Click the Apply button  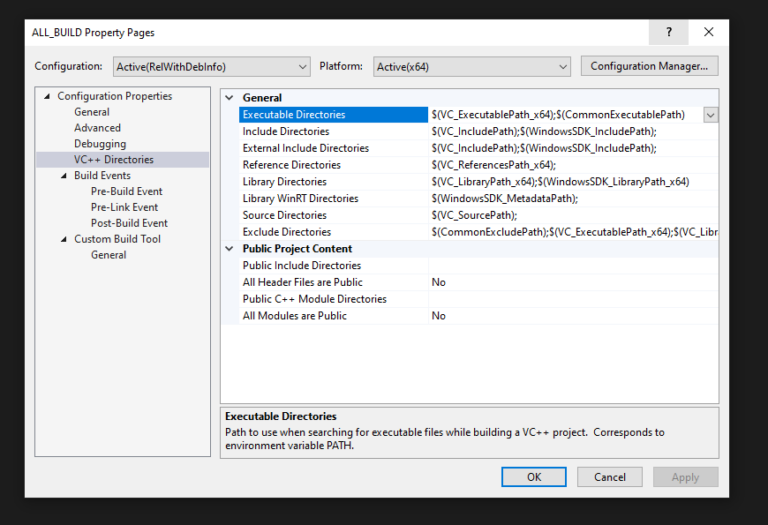click(x=686, y=477)
